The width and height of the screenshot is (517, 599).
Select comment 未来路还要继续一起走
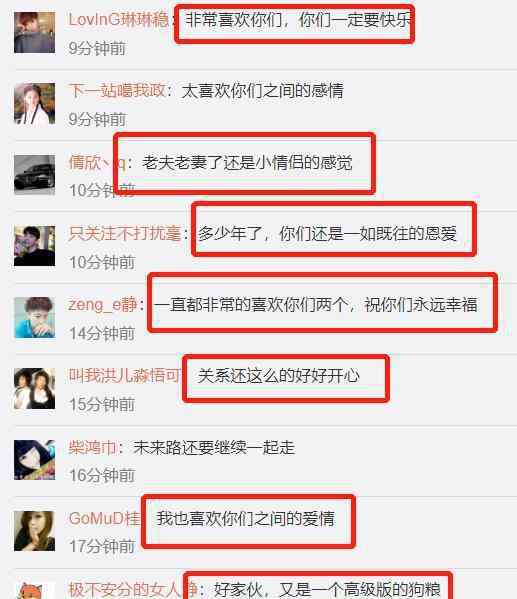tap(214, 447)
